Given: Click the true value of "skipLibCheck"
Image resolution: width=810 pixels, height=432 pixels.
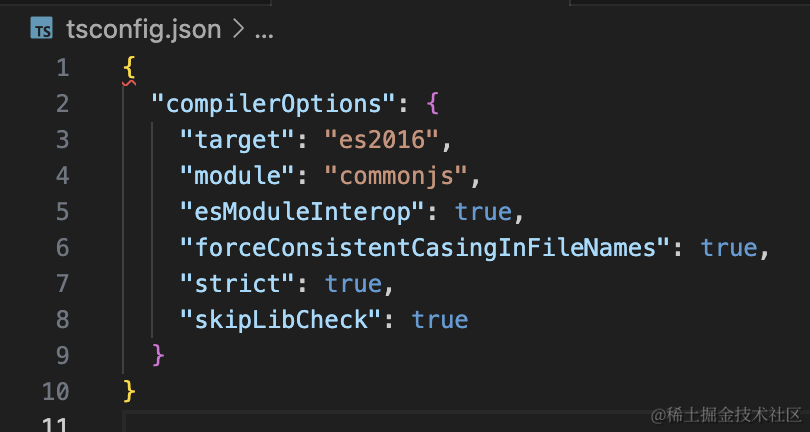Looking at the screenshot, I should 440,319.
